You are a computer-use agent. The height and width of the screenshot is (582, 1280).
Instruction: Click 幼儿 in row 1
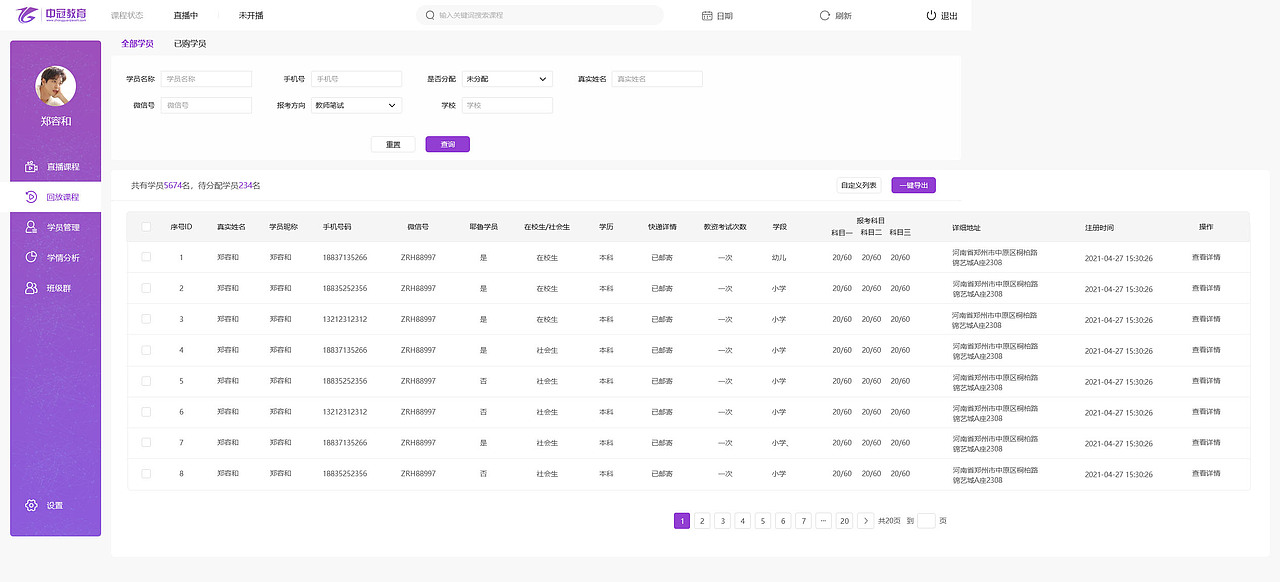coord(779,258)
